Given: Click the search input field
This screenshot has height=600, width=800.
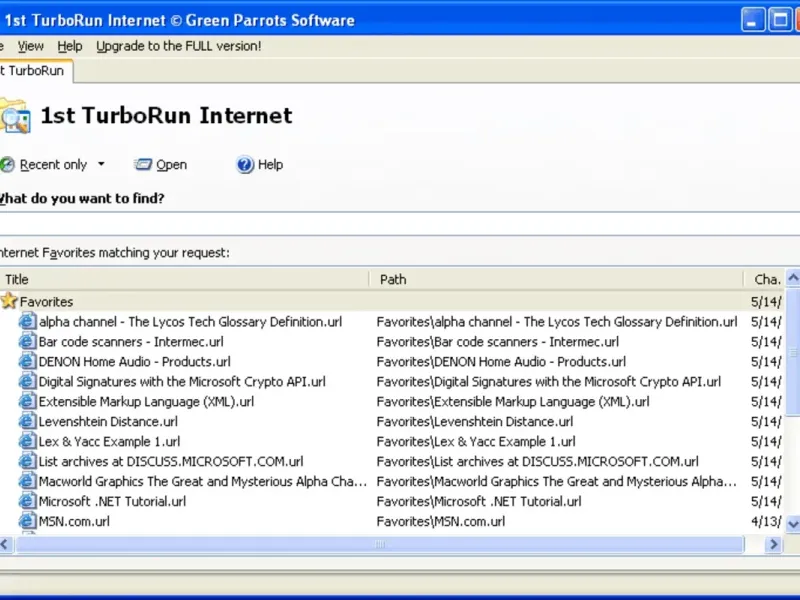Looking at the screenshot, I should pos(400,223).
